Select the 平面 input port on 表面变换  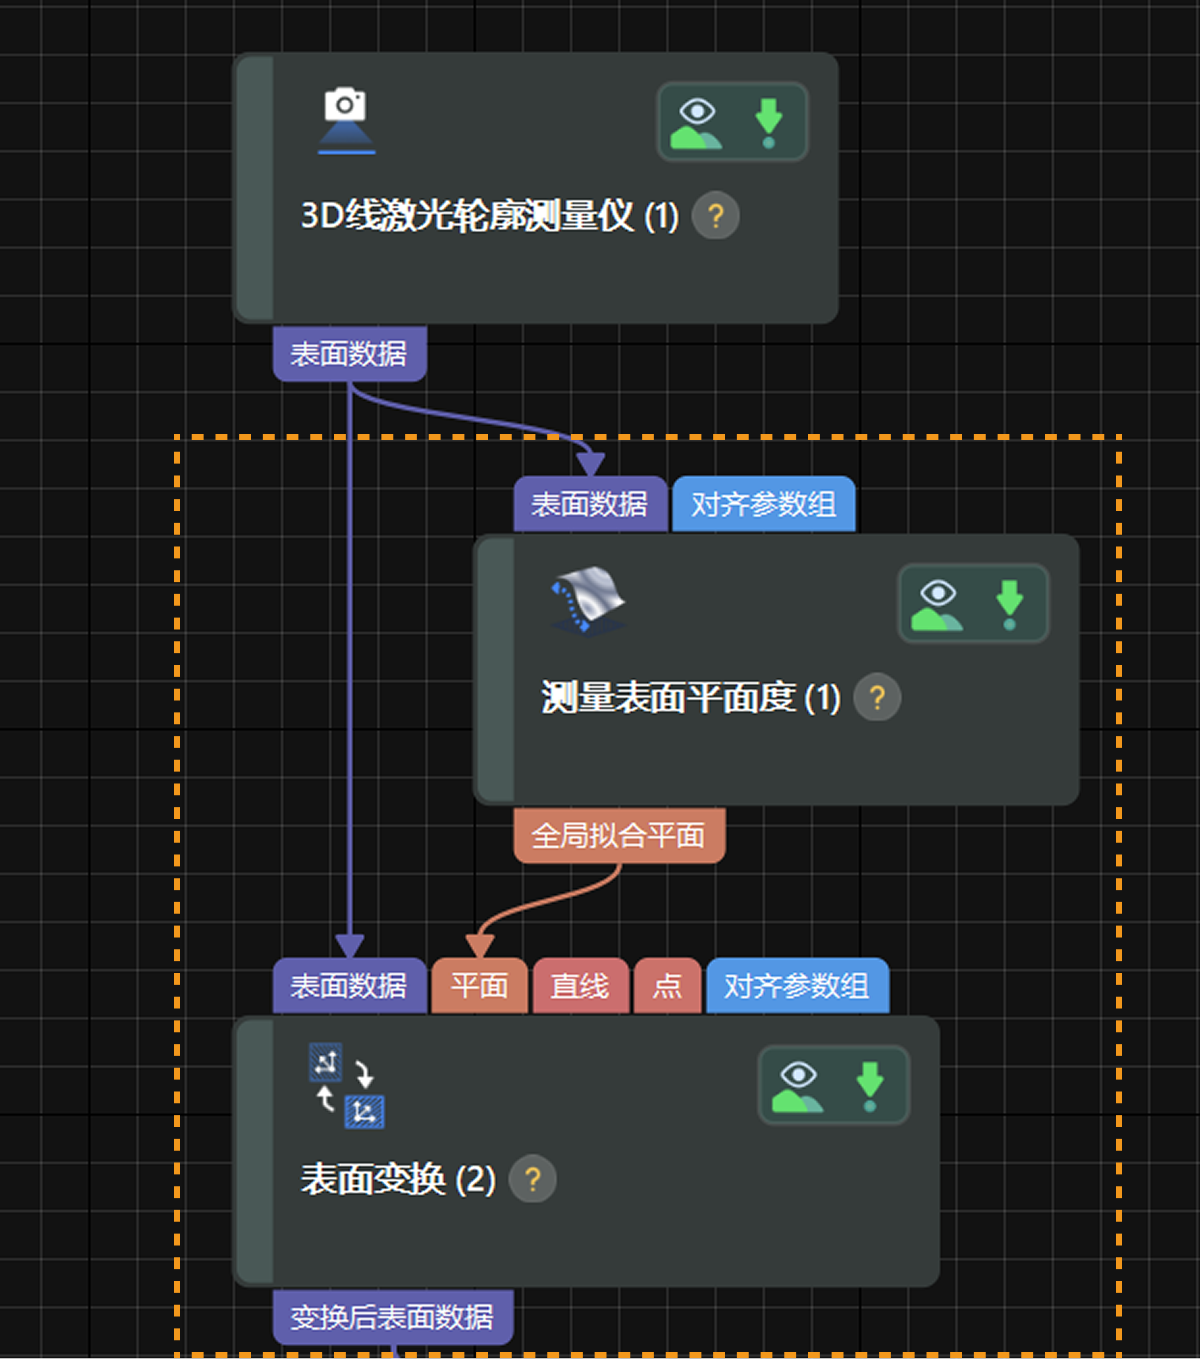pos(478,985)
